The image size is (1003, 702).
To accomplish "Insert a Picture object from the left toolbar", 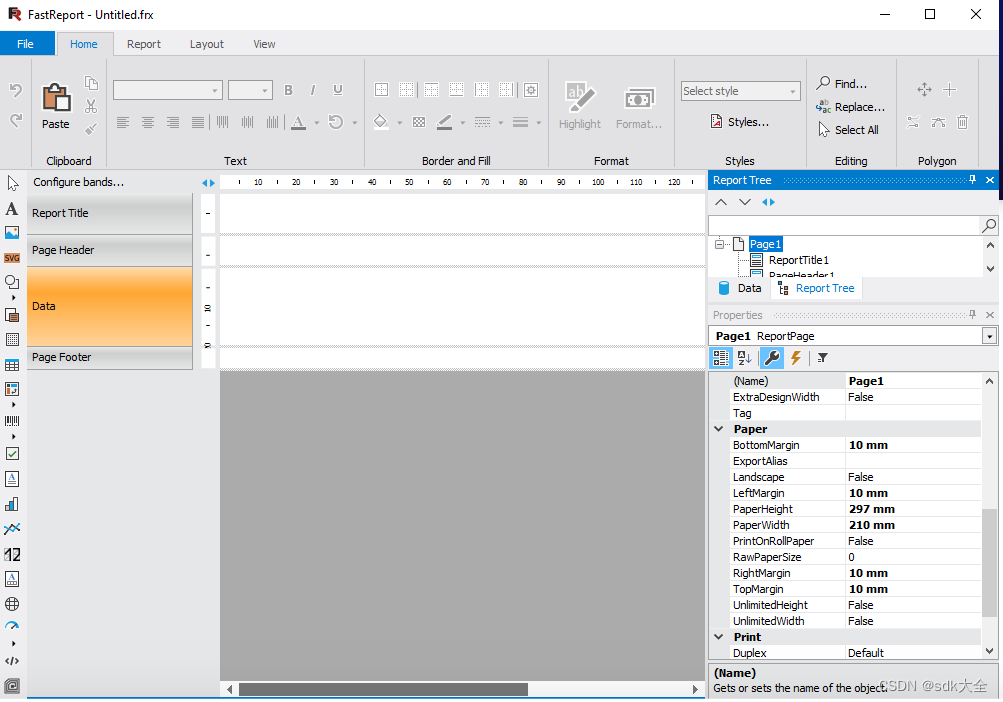I will click(x=12, y=232).
